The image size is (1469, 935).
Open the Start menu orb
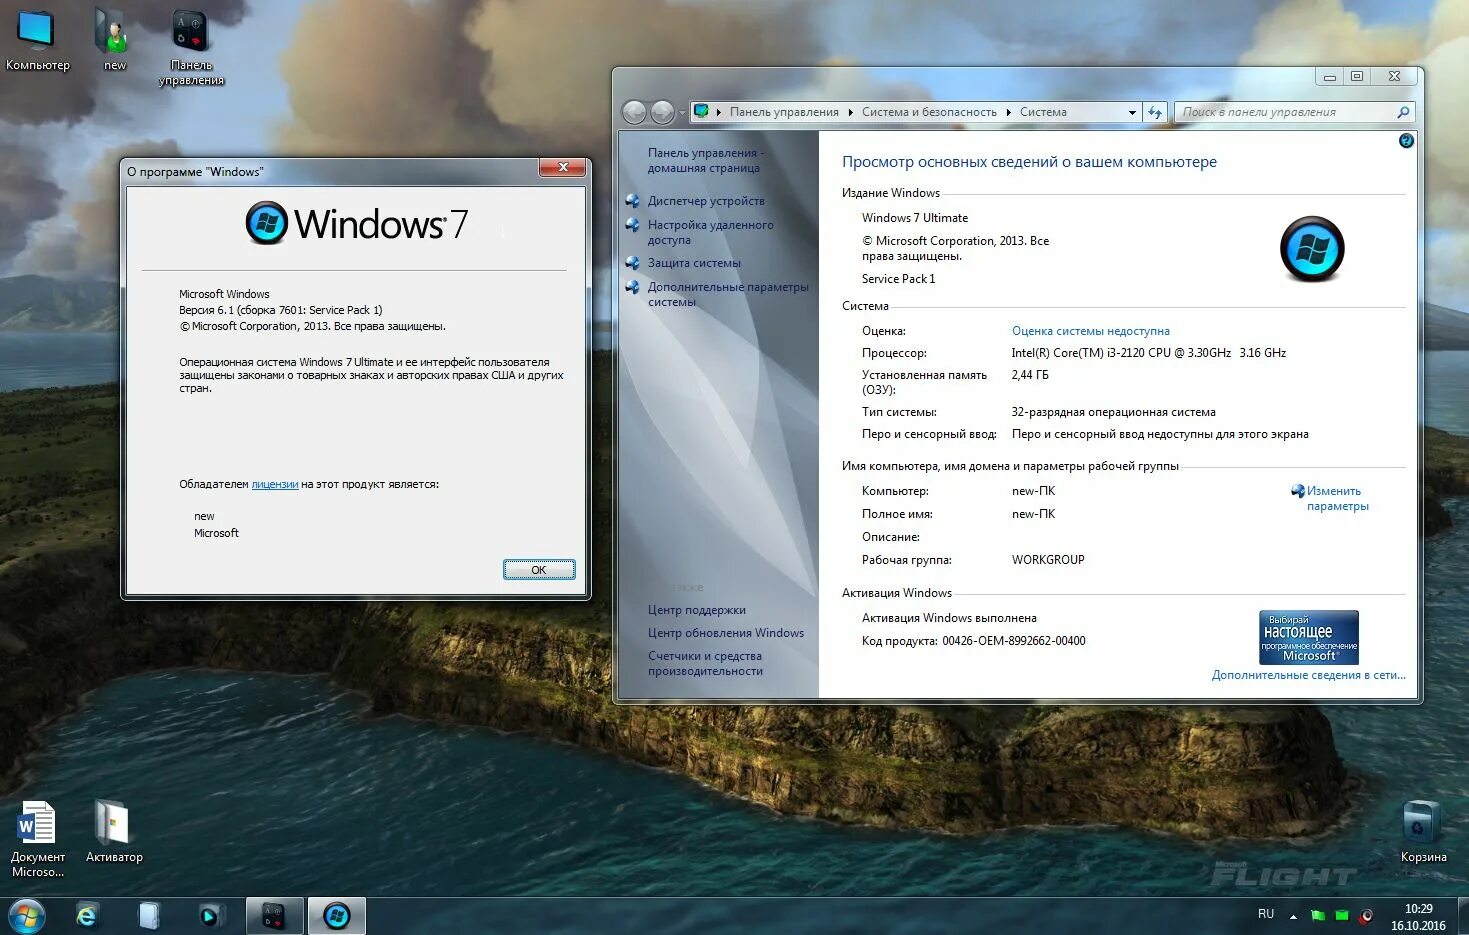click(27, 915)
